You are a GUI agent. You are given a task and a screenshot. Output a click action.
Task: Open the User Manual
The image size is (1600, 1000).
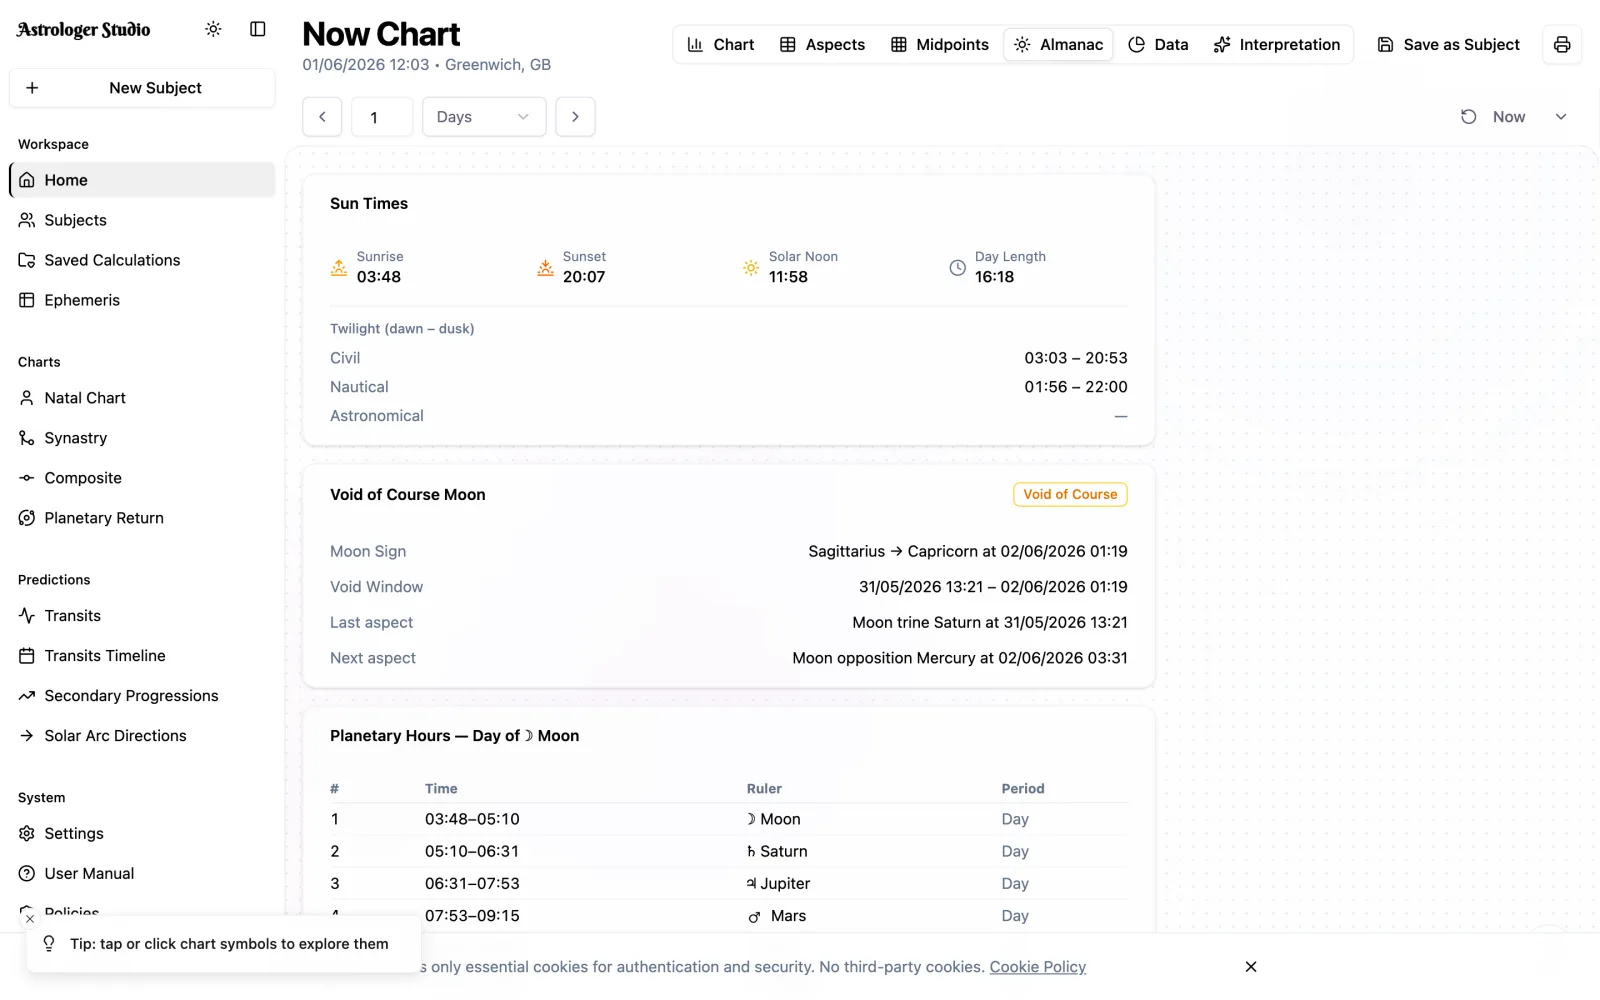(142, 874)
